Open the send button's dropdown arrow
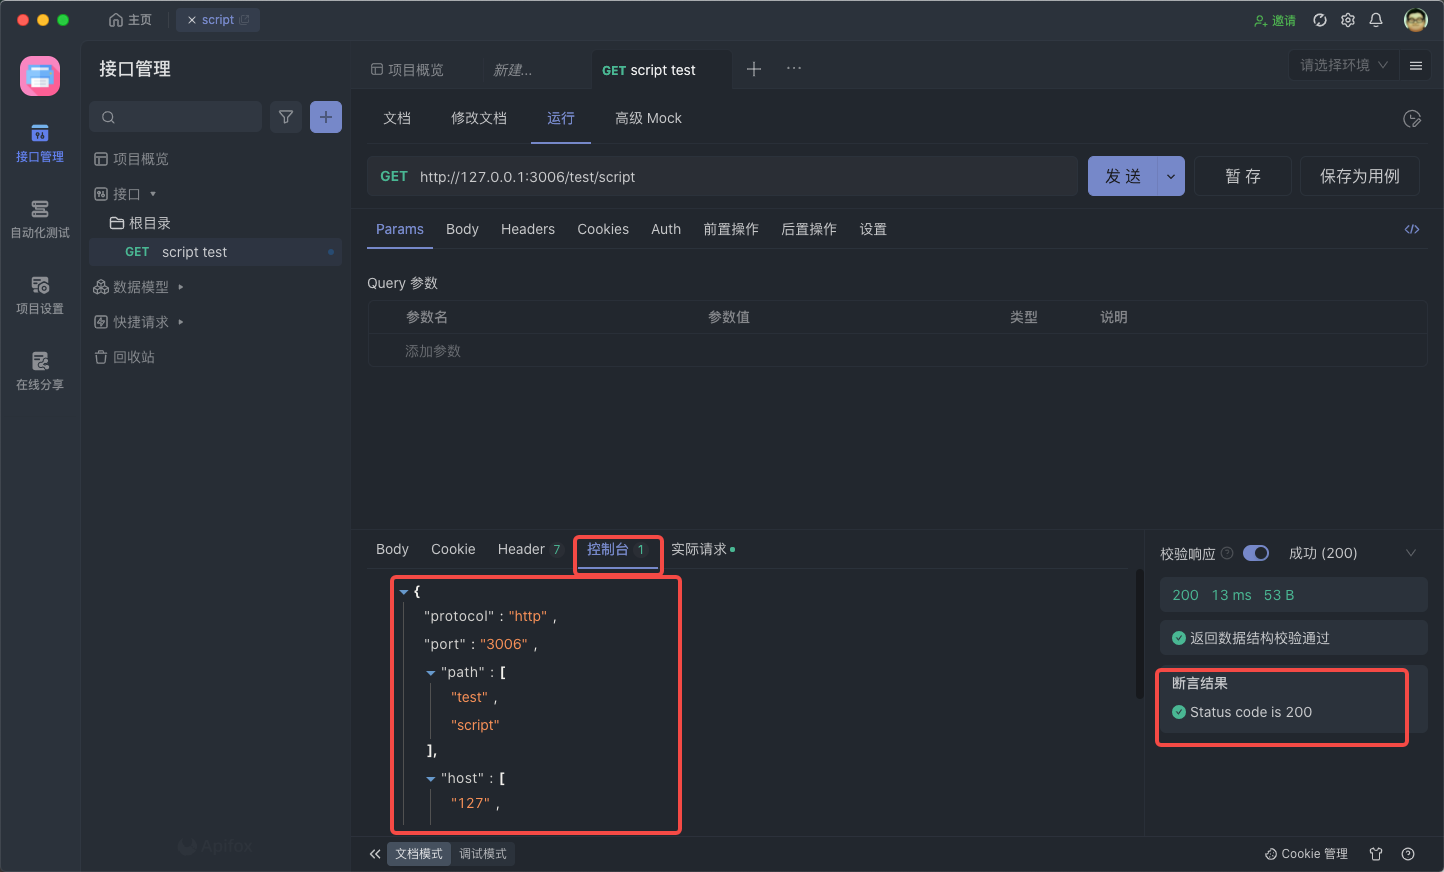 [1170, 175]
